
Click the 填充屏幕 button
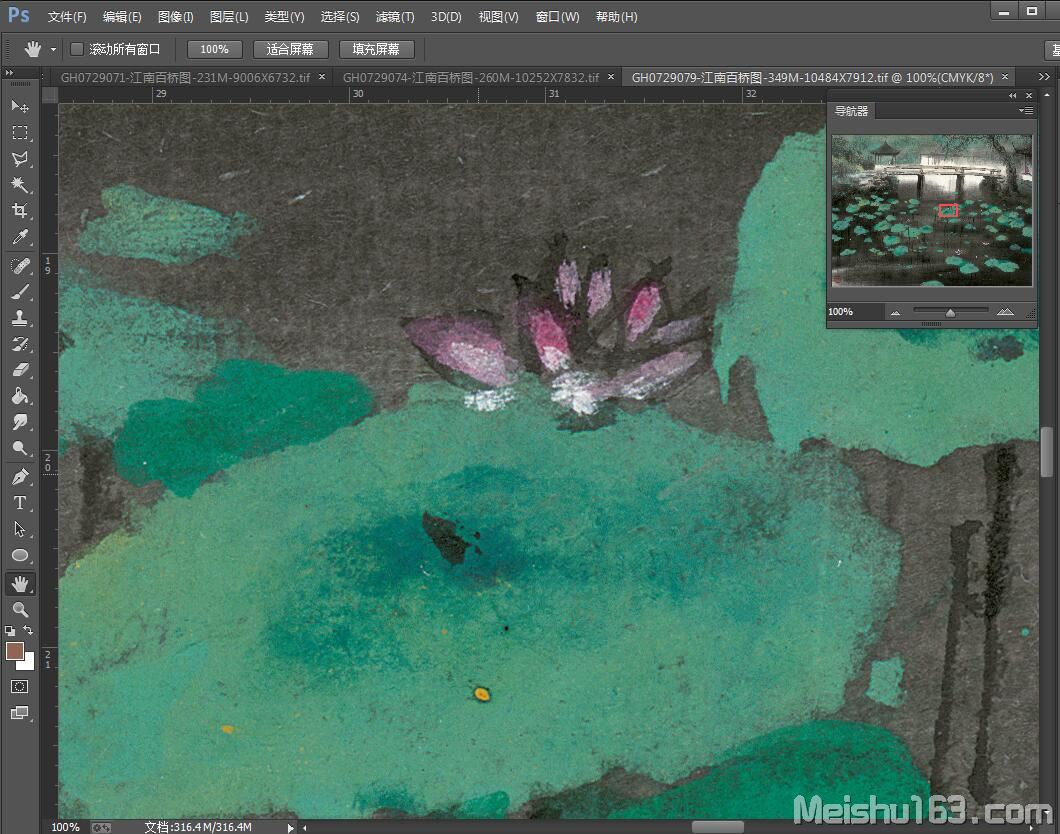point(376,49)
